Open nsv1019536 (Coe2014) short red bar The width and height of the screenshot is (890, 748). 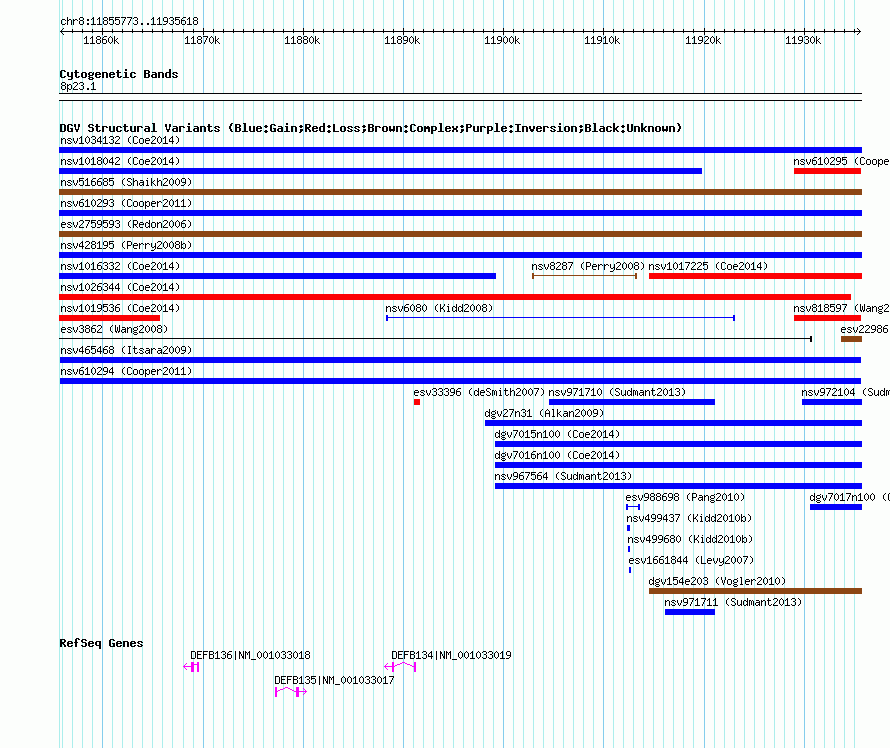pos(110,318)
